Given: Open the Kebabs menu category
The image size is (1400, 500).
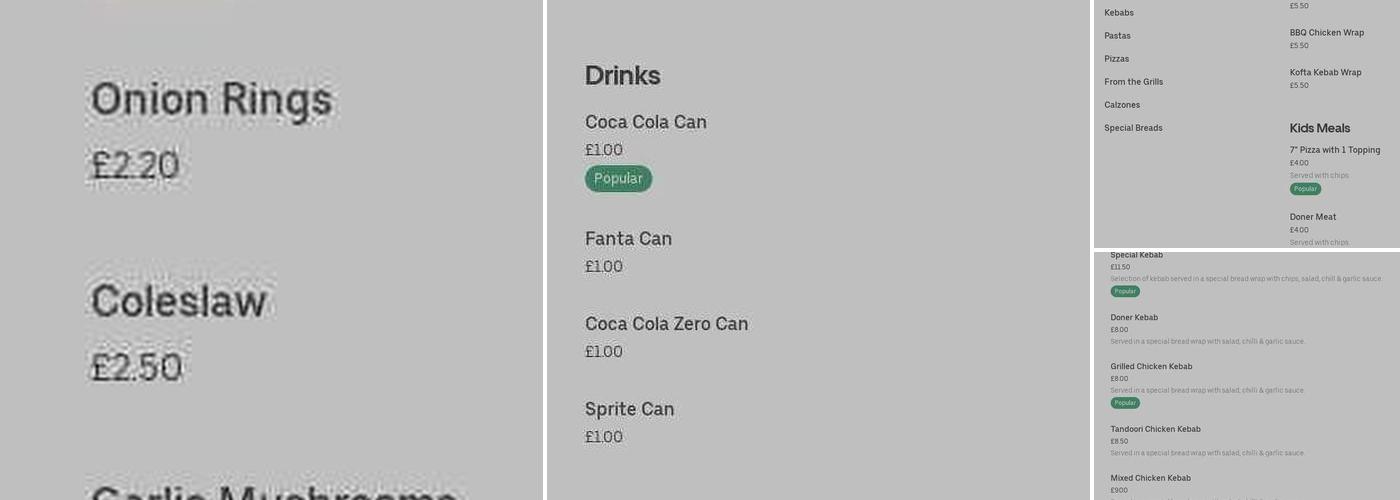Looking at the screenshot, I should (x=1118, y=13).
